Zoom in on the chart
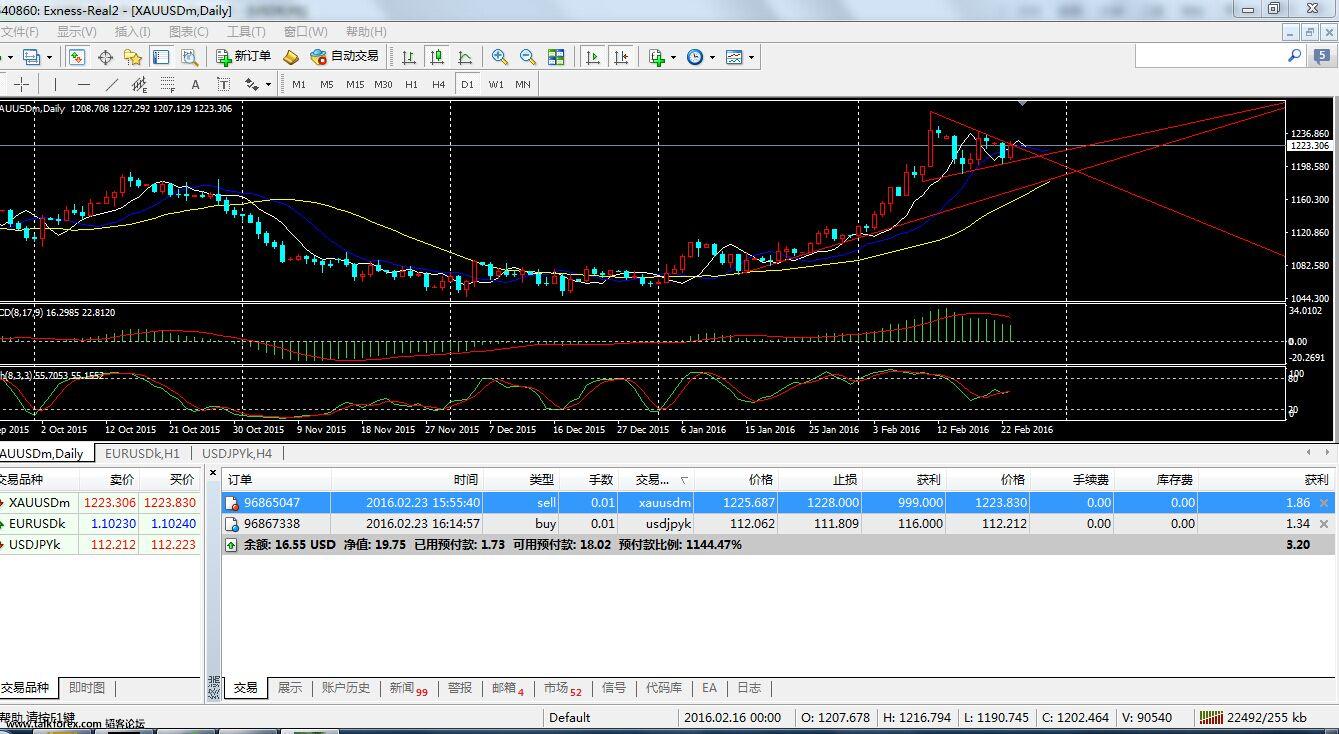The height and width of the screenshot is (734, 1339). (499, 57)
